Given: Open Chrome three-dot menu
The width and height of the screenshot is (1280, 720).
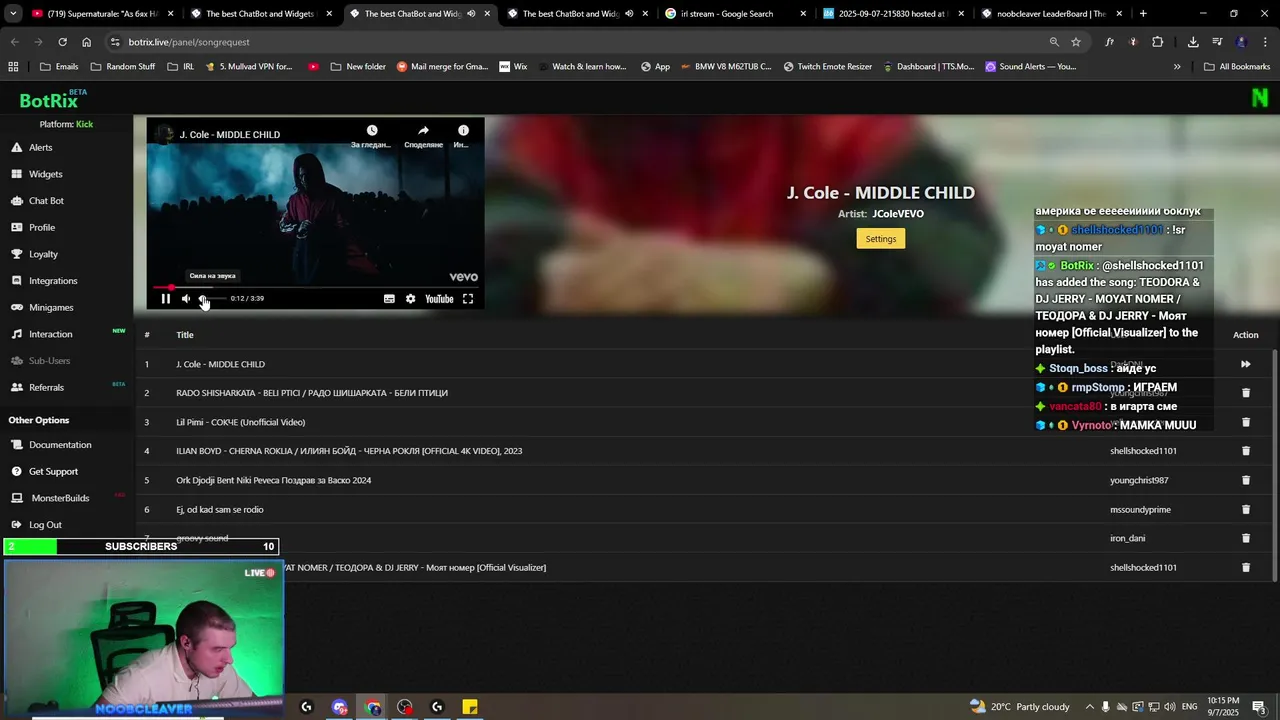Looking at the screenshot, I should click(x=1263, y=42).
